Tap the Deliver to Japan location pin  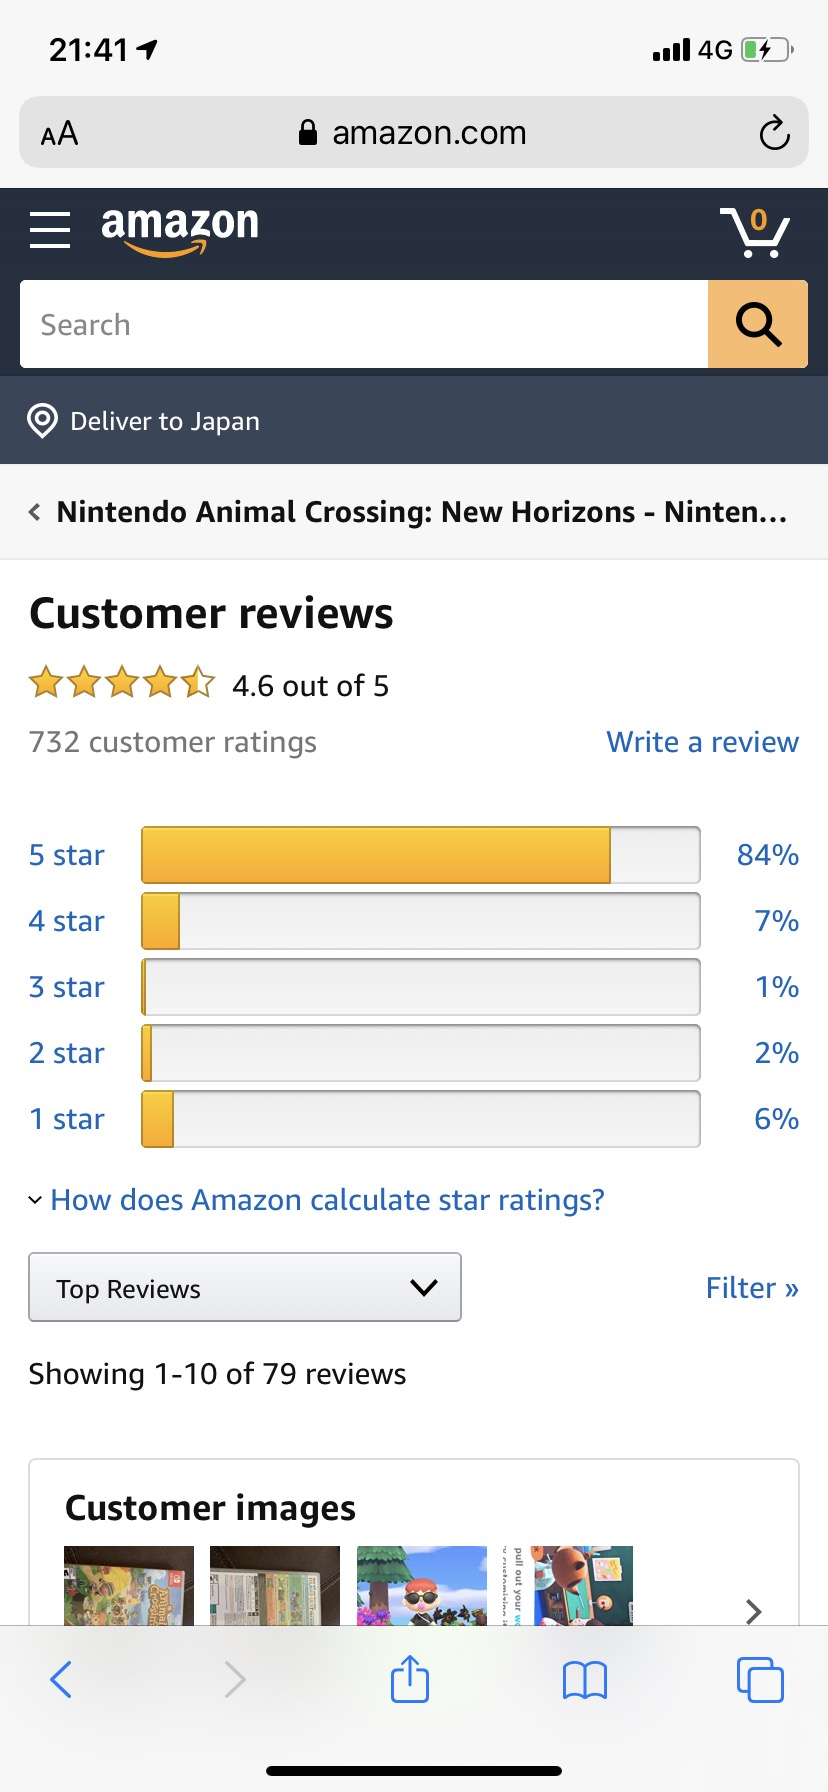[42, 421]
